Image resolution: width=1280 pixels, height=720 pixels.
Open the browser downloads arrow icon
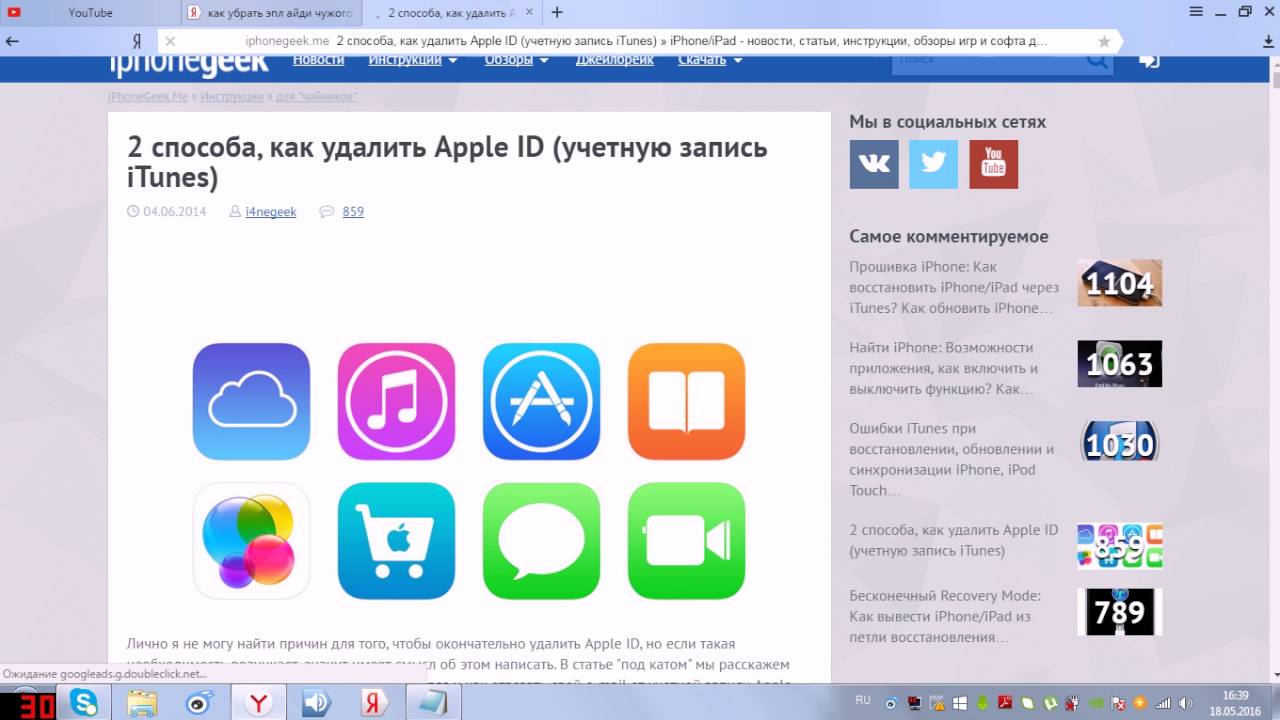coord(1268,42)
